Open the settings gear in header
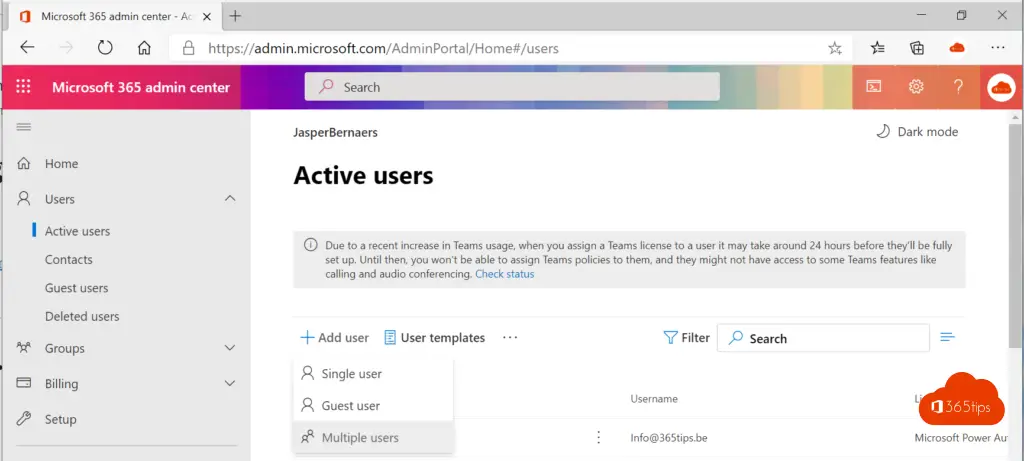 point(916,87)
